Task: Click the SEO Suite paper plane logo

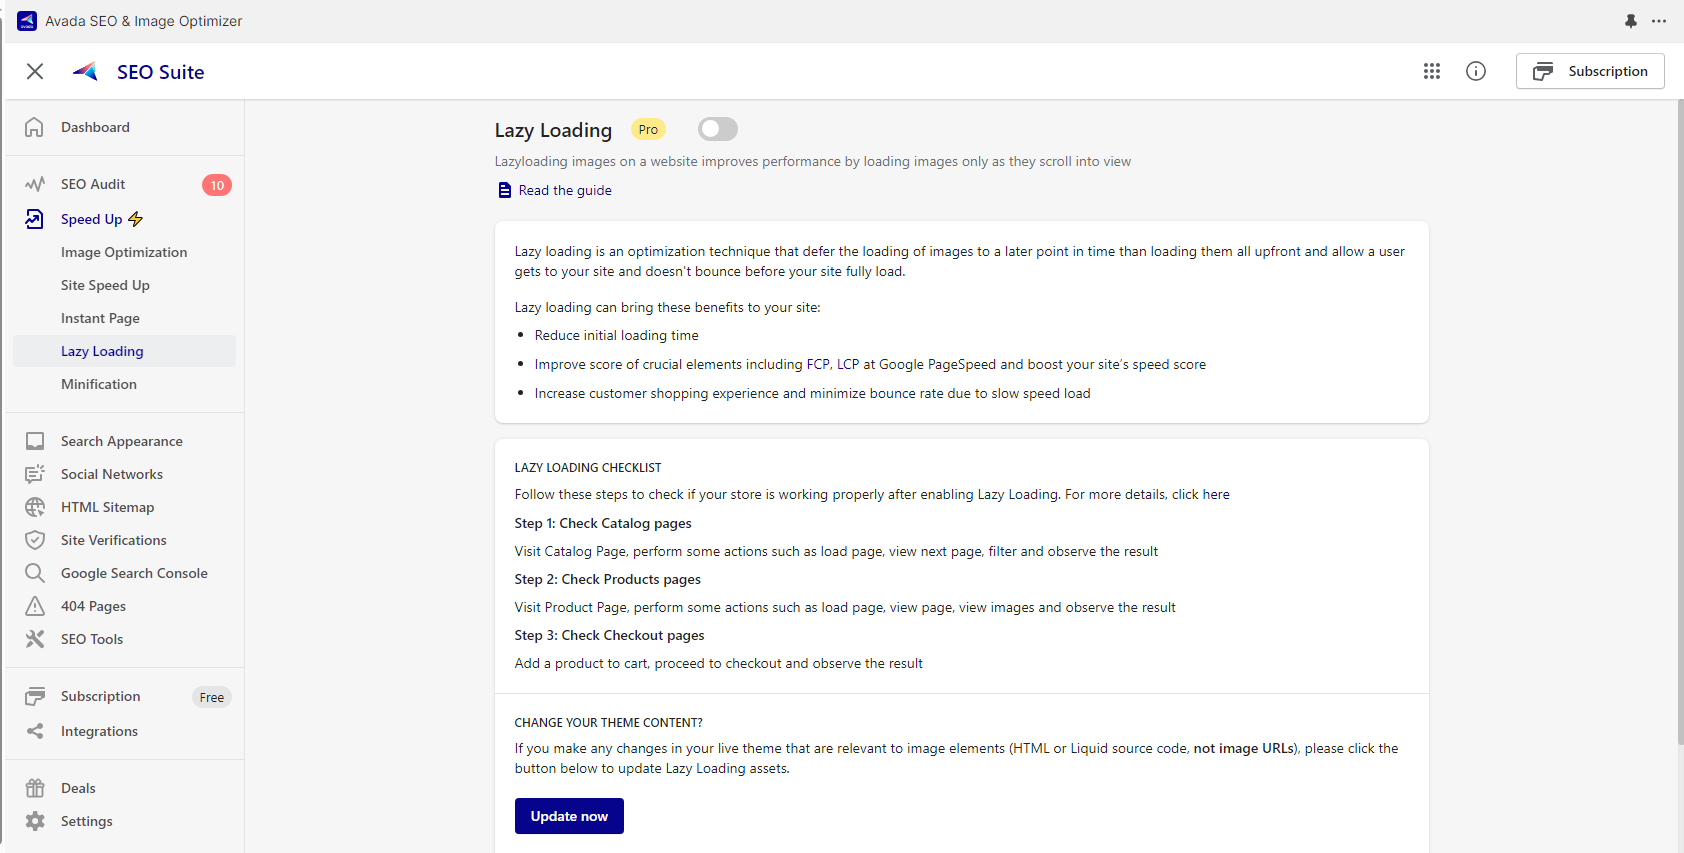Action: pos(85,71)
